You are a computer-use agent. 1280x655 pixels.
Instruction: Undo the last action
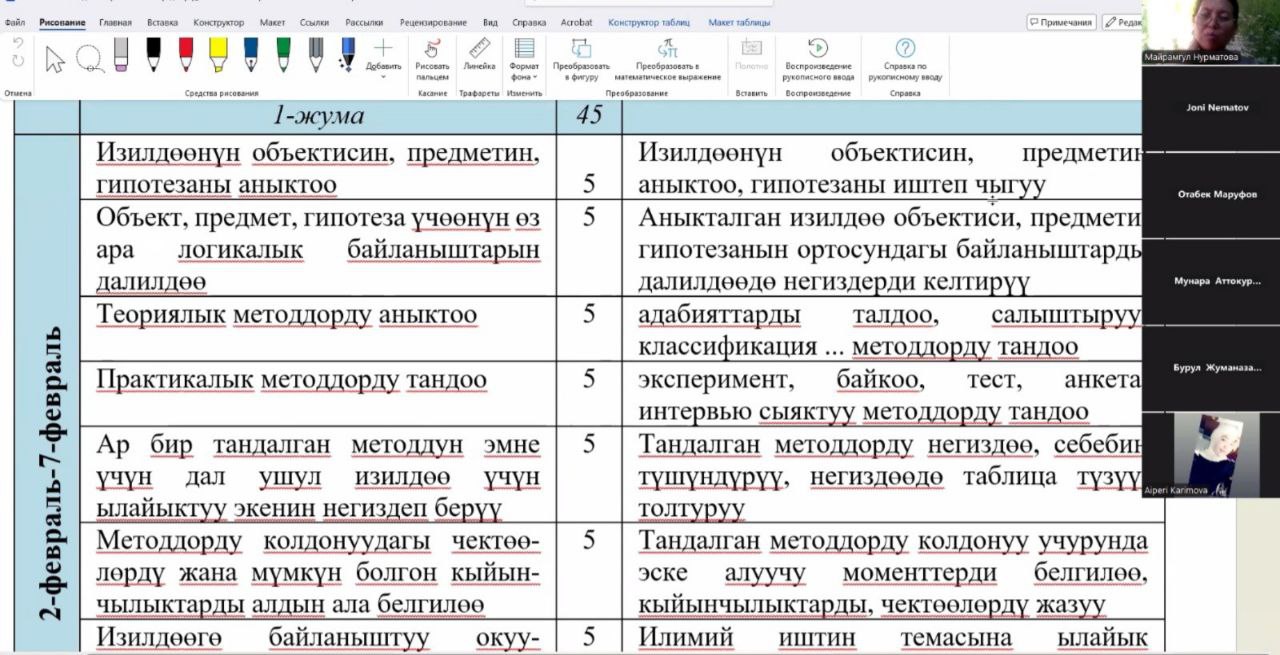[x=17, y=45]
